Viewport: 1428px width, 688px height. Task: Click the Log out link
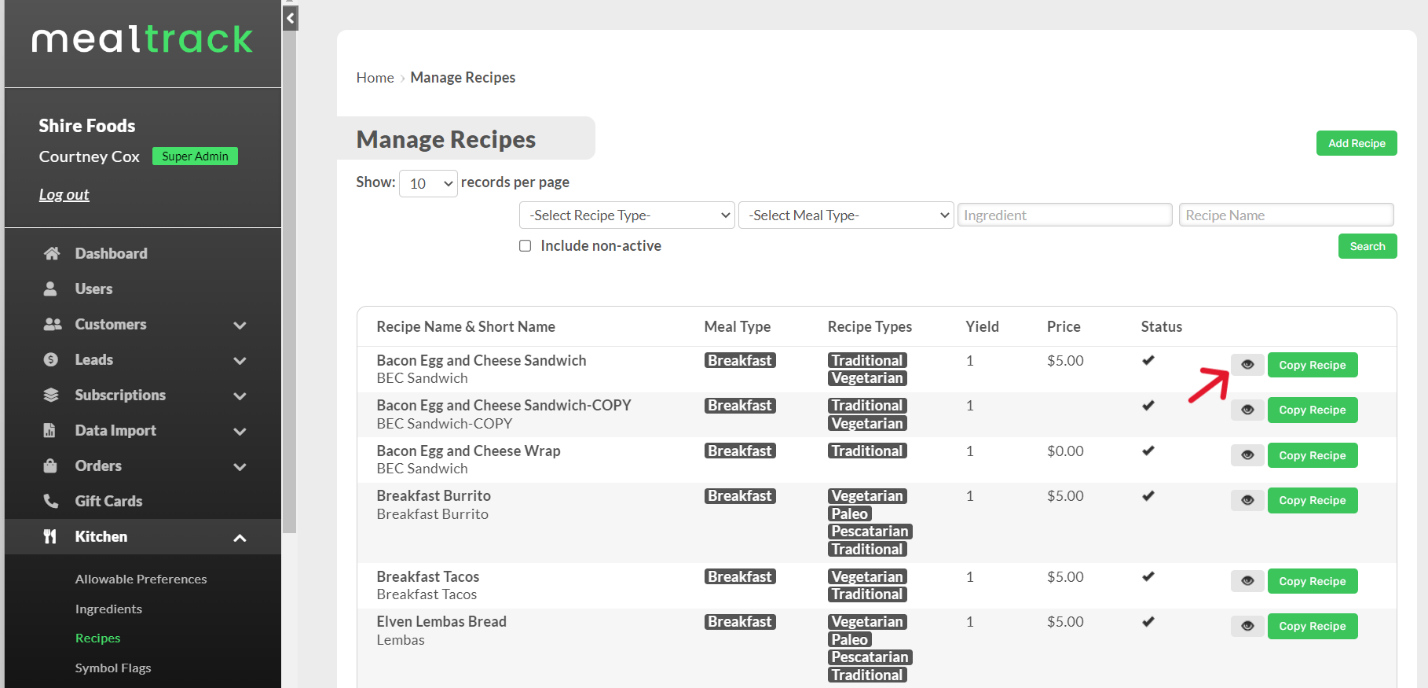pos(64,195)
